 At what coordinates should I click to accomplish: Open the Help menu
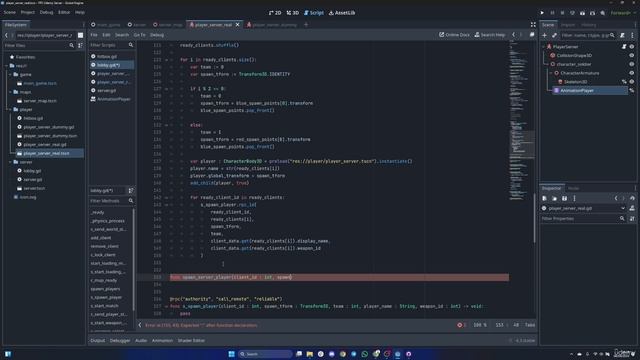click(80, 12)
